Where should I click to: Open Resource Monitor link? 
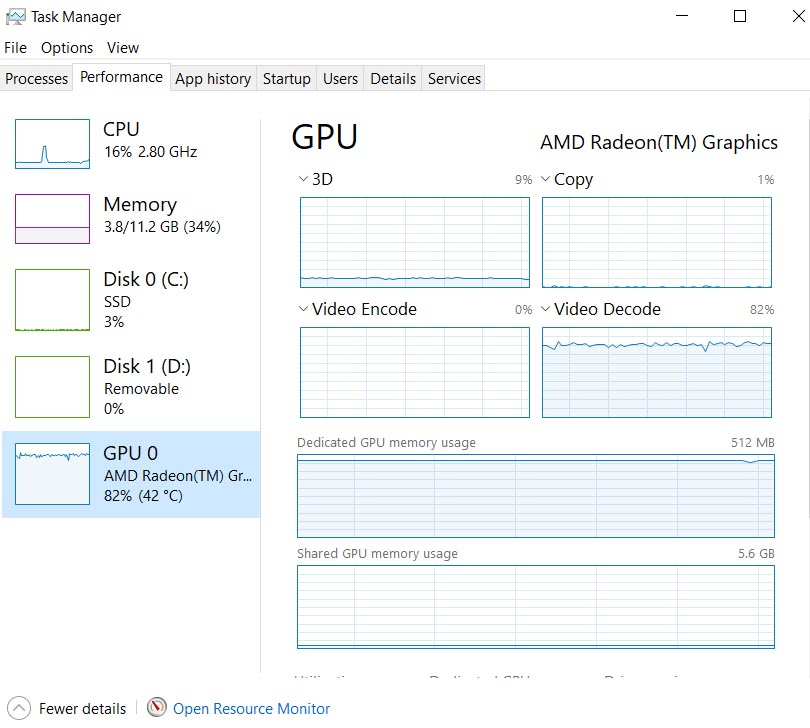(252, 708)
